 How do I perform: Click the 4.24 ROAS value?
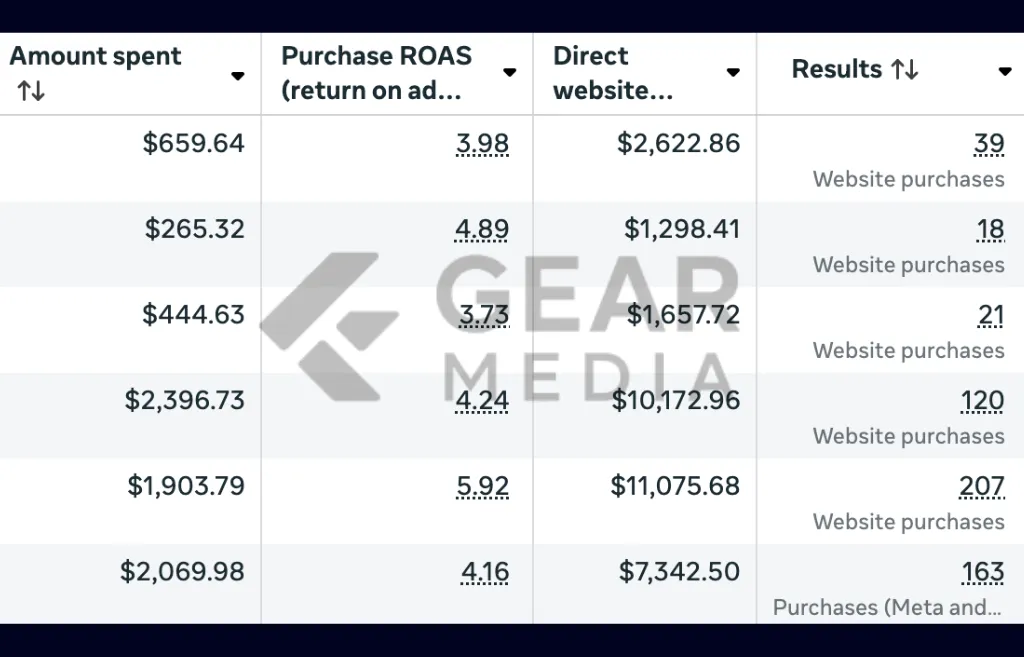click(x=482, y=400)
